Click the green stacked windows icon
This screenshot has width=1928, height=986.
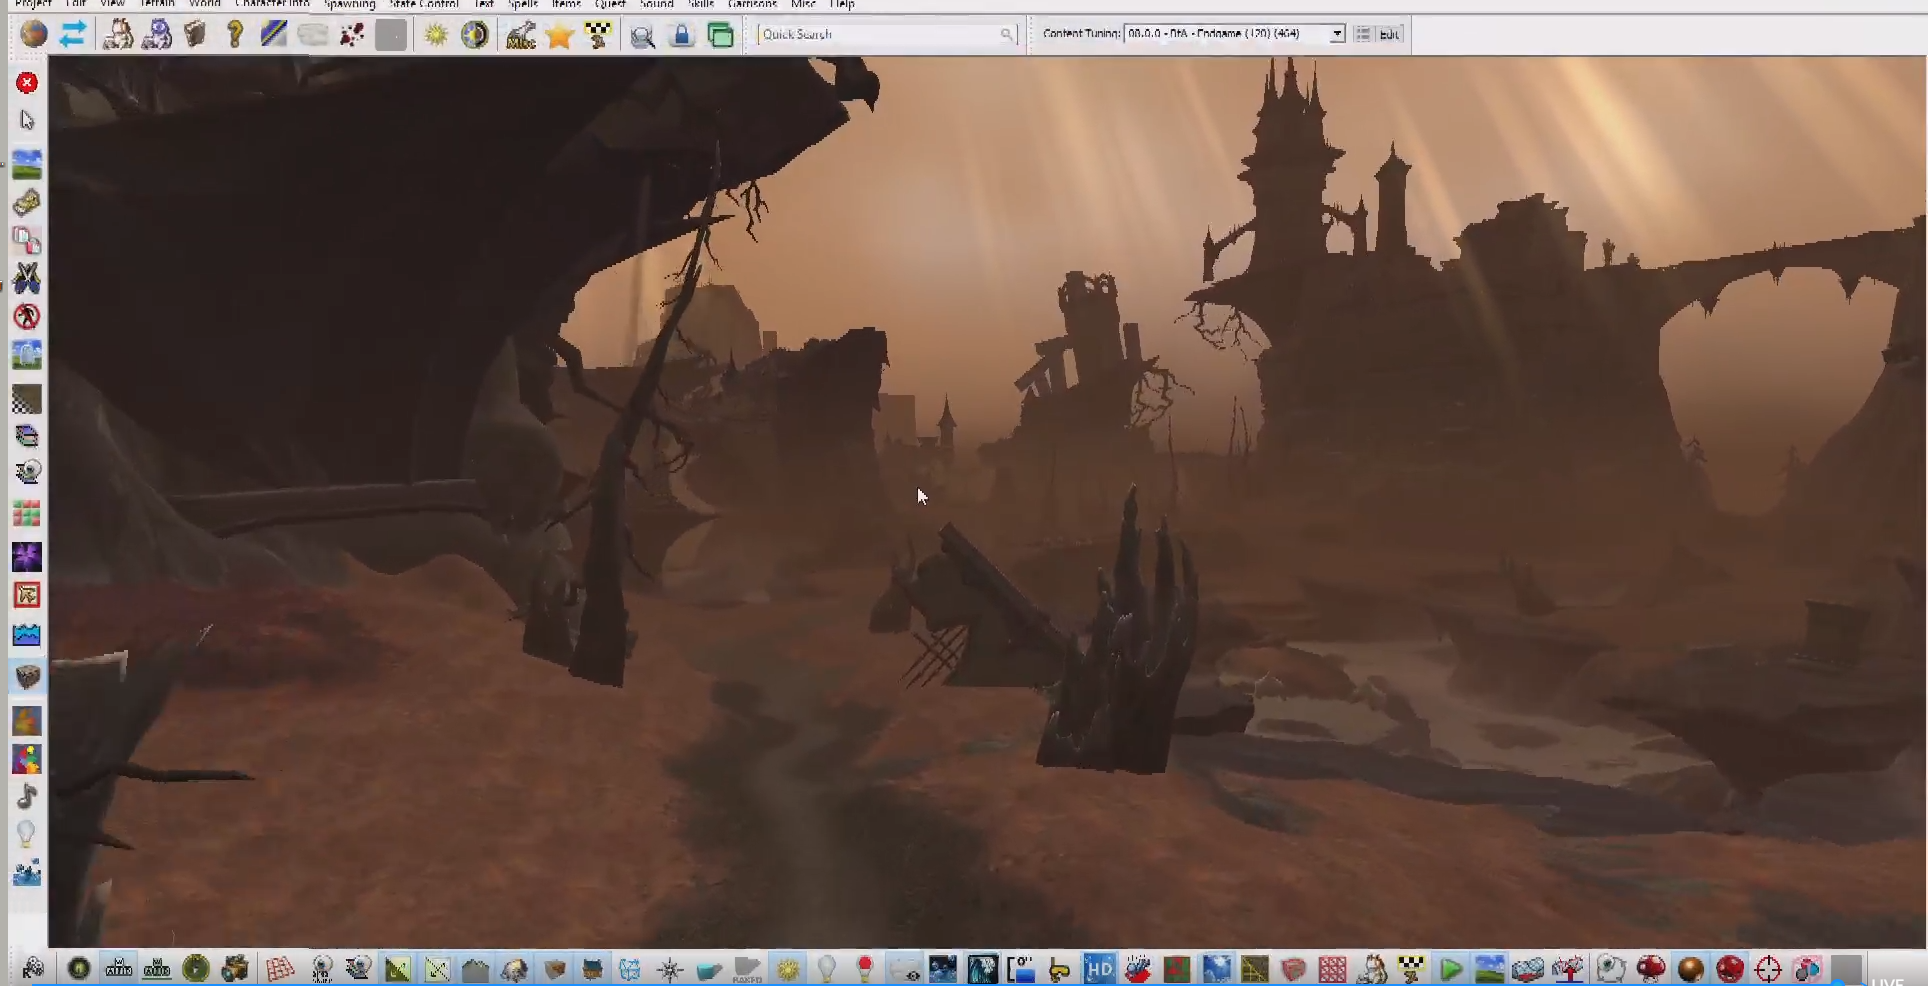[720, 35]
